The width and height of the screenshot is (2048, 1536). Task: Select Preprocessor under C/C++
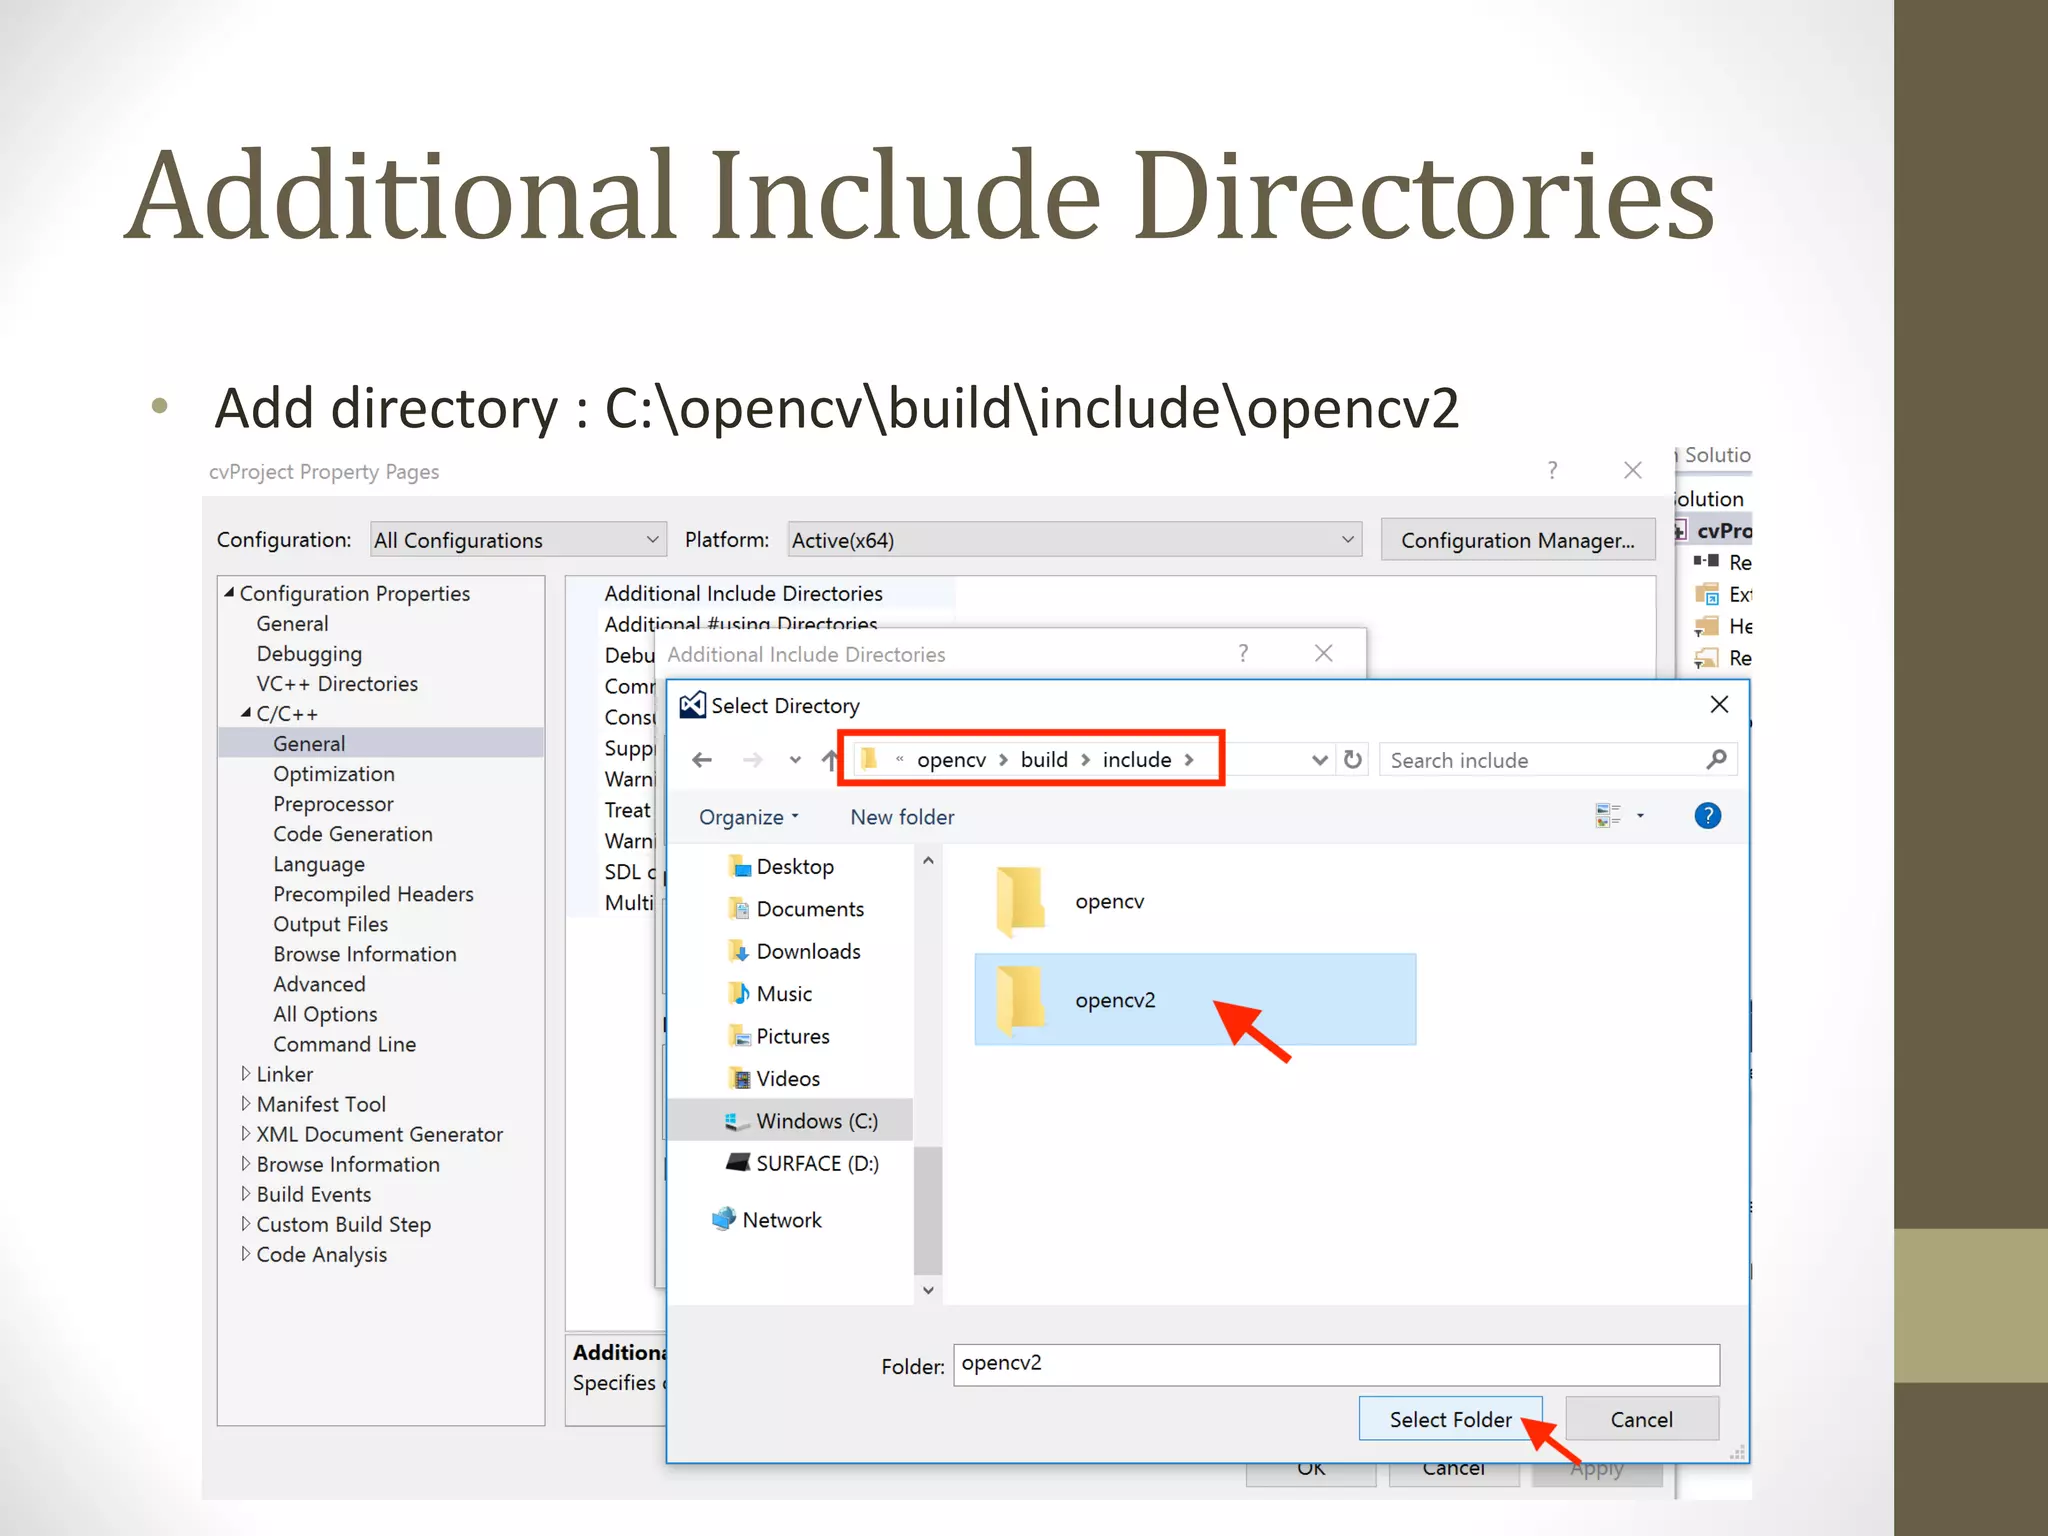pyautogui.click(x=333, y=804)
